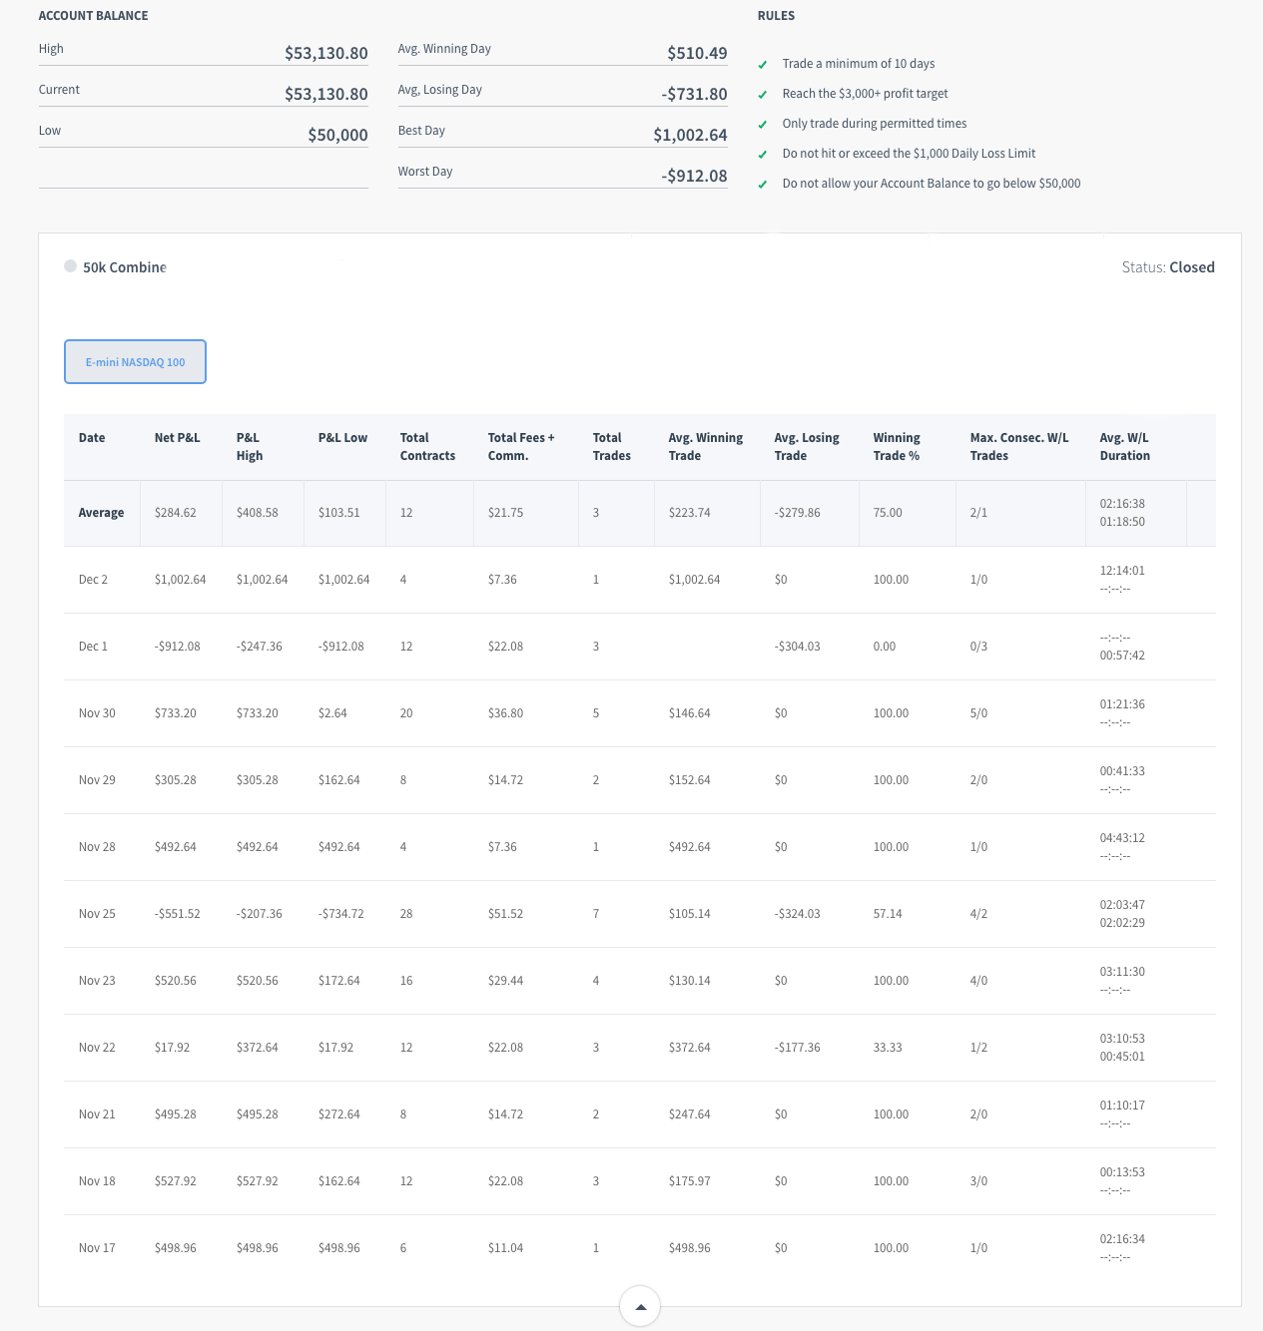The height and width of the screenshot is (1331, 1263).
Task: Click the 50k Combine title
Action: pos(124,268)
